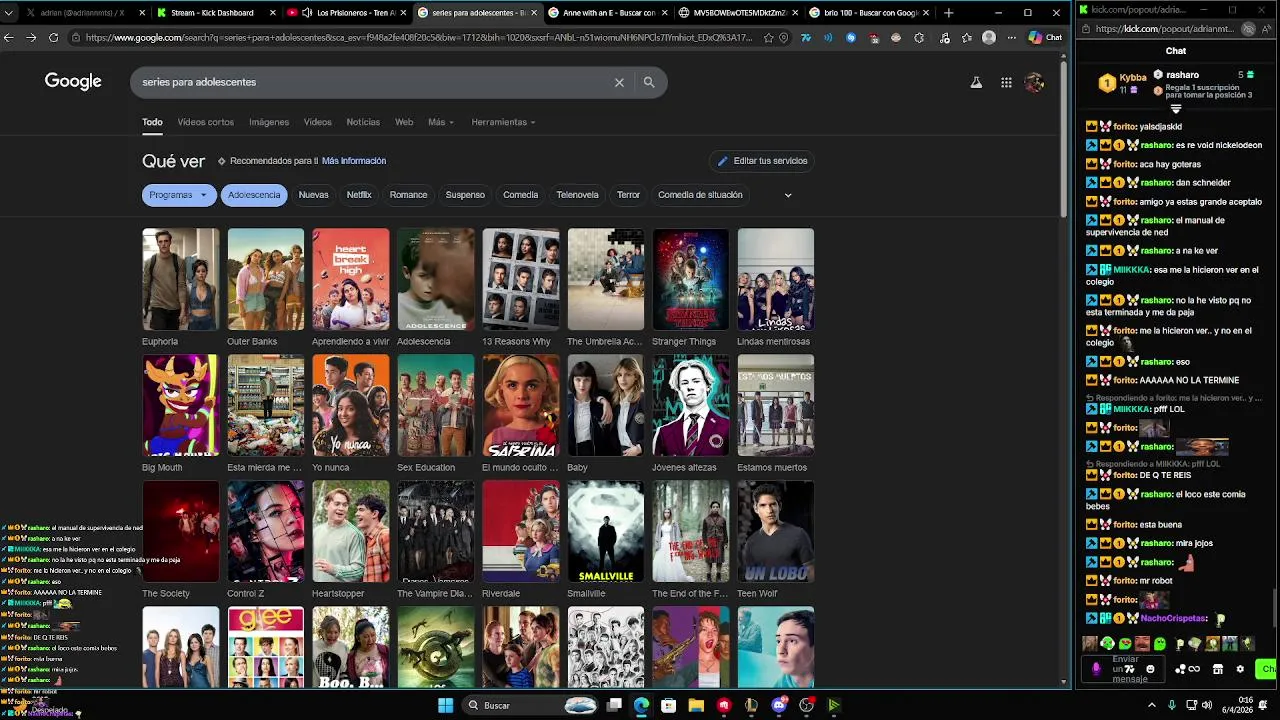Toggle the Terror filter chip
The height and width of the screenshot is (720, 1280).
pyautogui.click(x=628, y=195)
